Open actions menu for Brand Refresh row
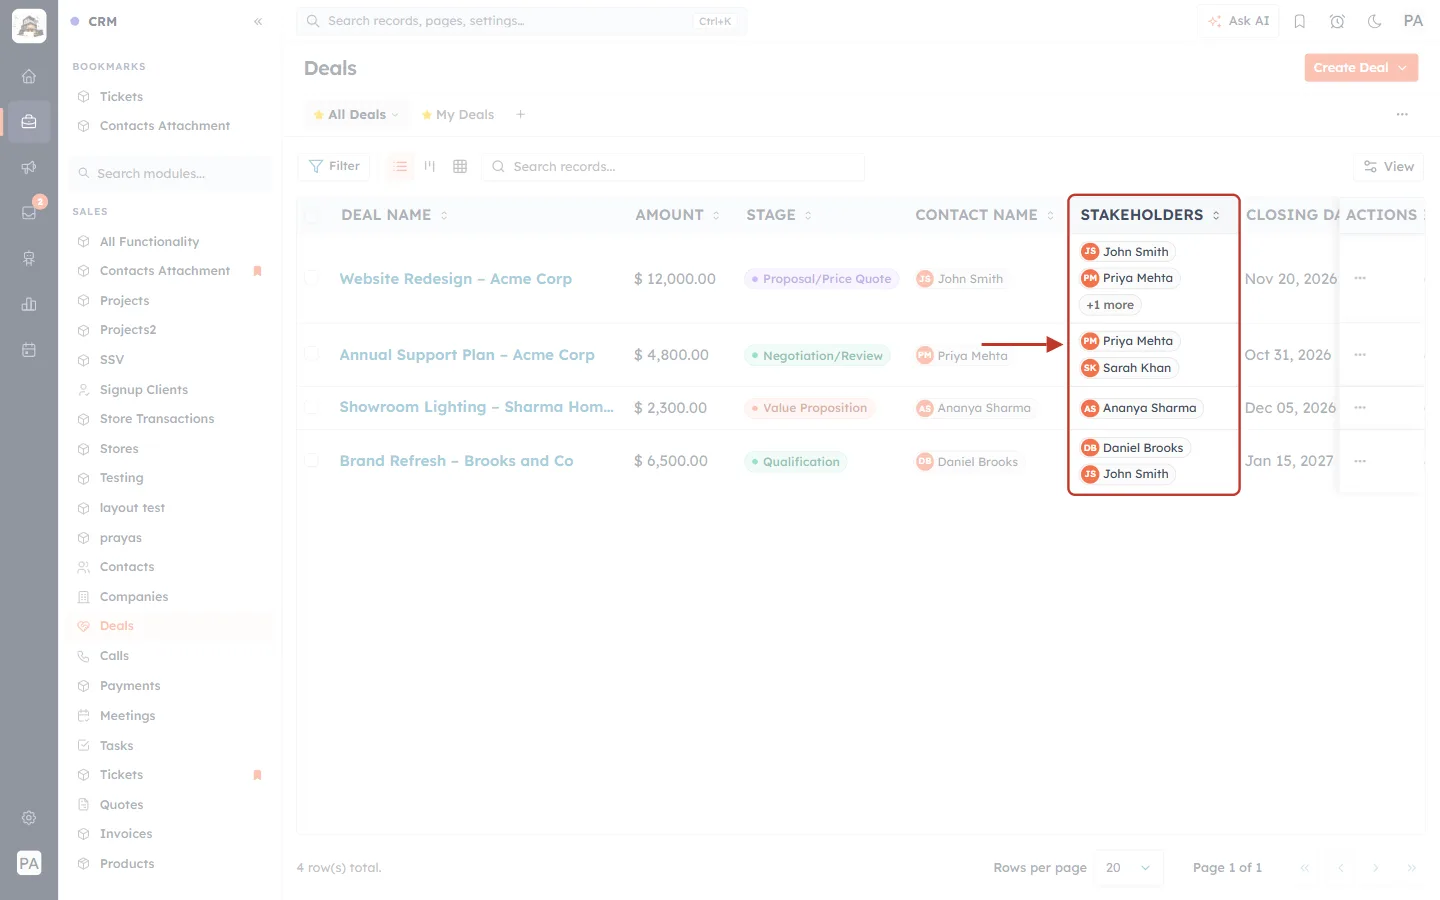The height and width of the screenshot is (900, 1440). click(1360, 461)
